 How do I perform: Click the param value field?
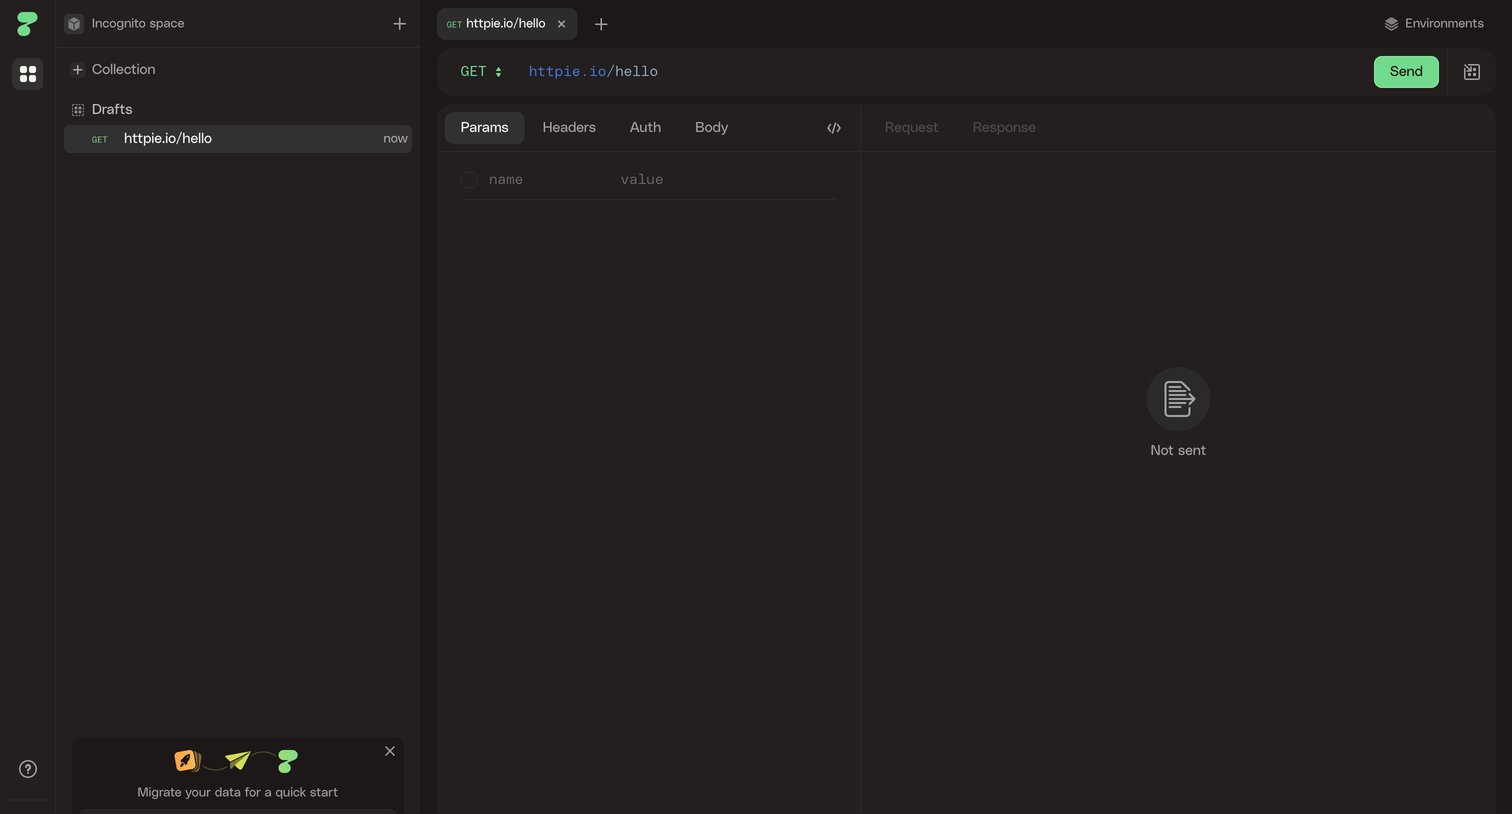727,180
